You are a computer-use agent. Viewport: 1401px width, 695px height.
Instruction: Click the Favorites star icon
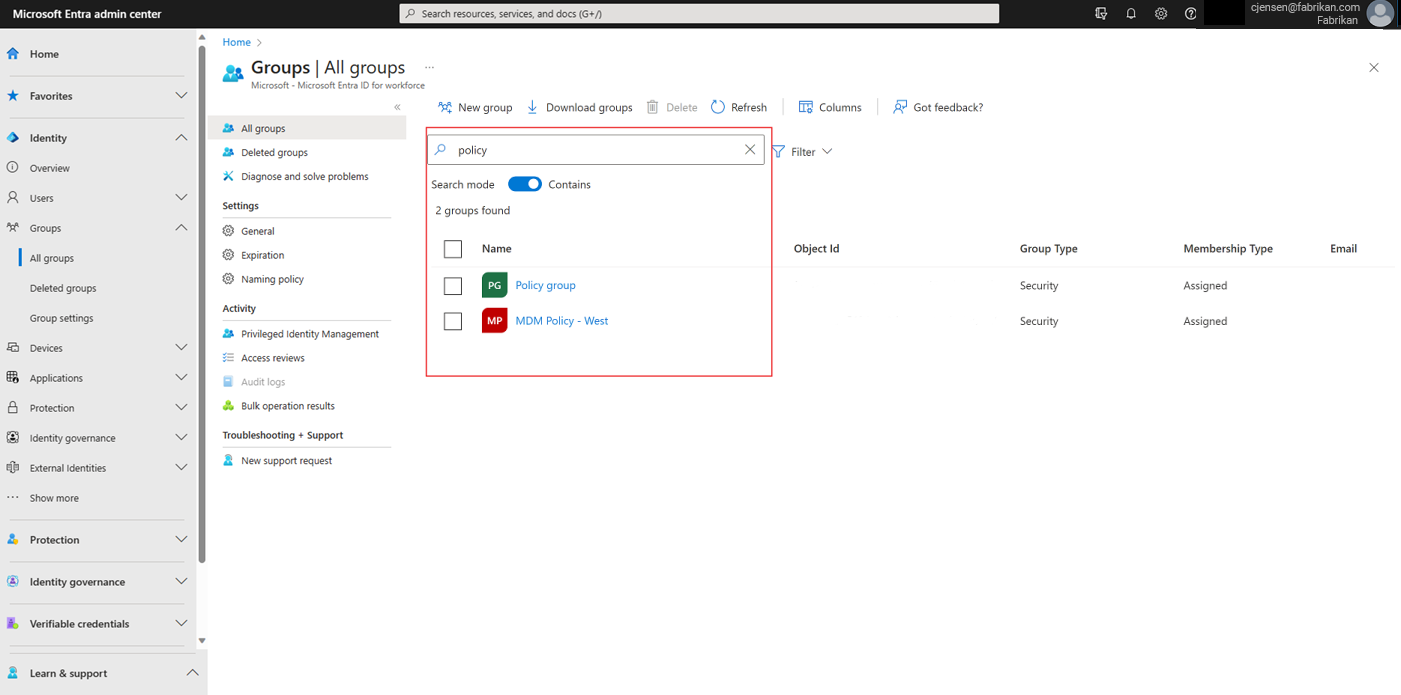point(13,96)
